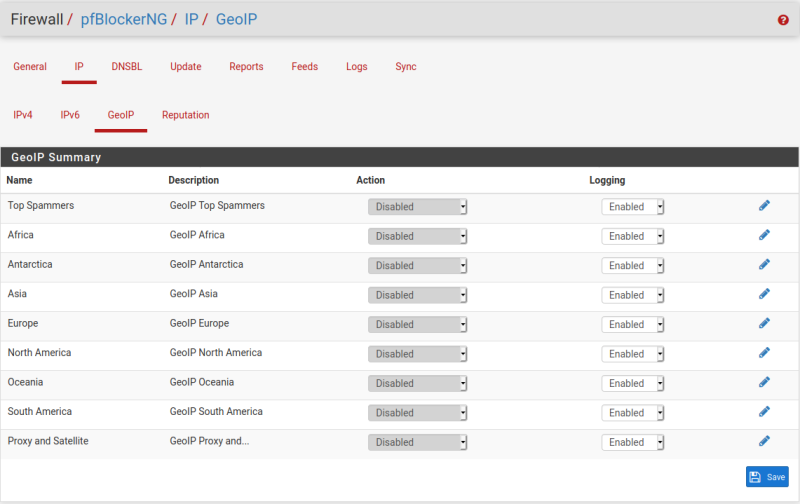Click the 'Proxy and Satellite' name cell
This screenshot has height=504, width=800.
(48, 441)
